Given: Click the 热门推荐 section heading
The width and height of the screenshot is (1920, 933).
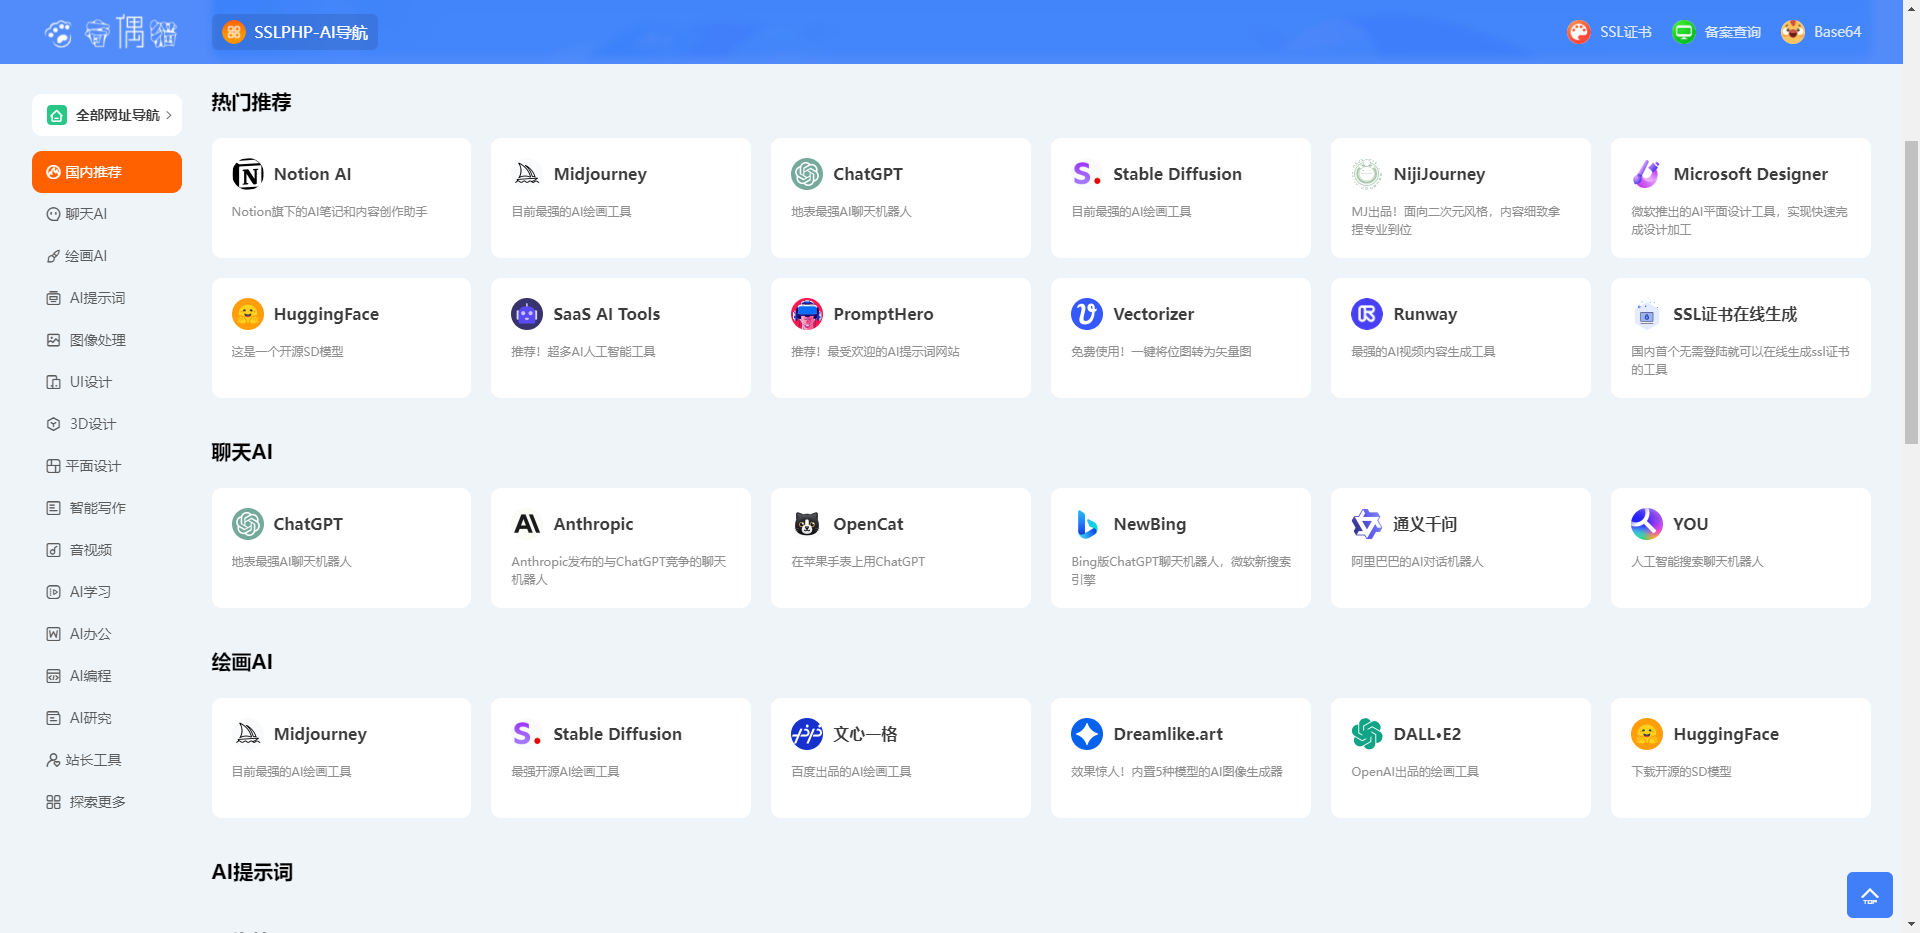Looking at the screenshot, I should click(251, 102).
